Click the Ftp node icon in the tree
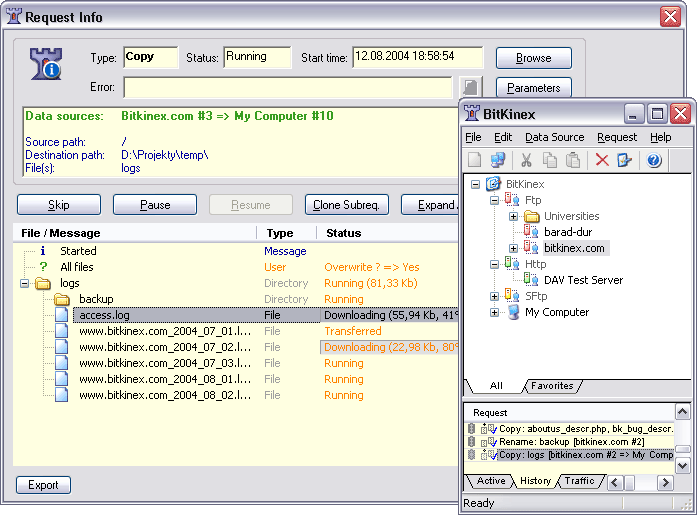The width and height of the screenshot is (697, 515). click(x=512, y=200)
